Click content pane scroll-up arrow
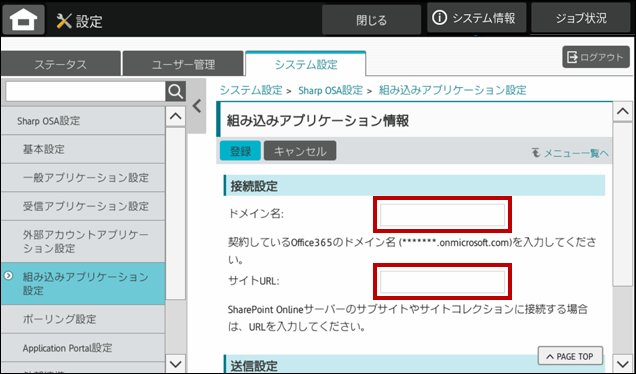The height and width of the screenshot is (374, 636). (x=623, y=112)
